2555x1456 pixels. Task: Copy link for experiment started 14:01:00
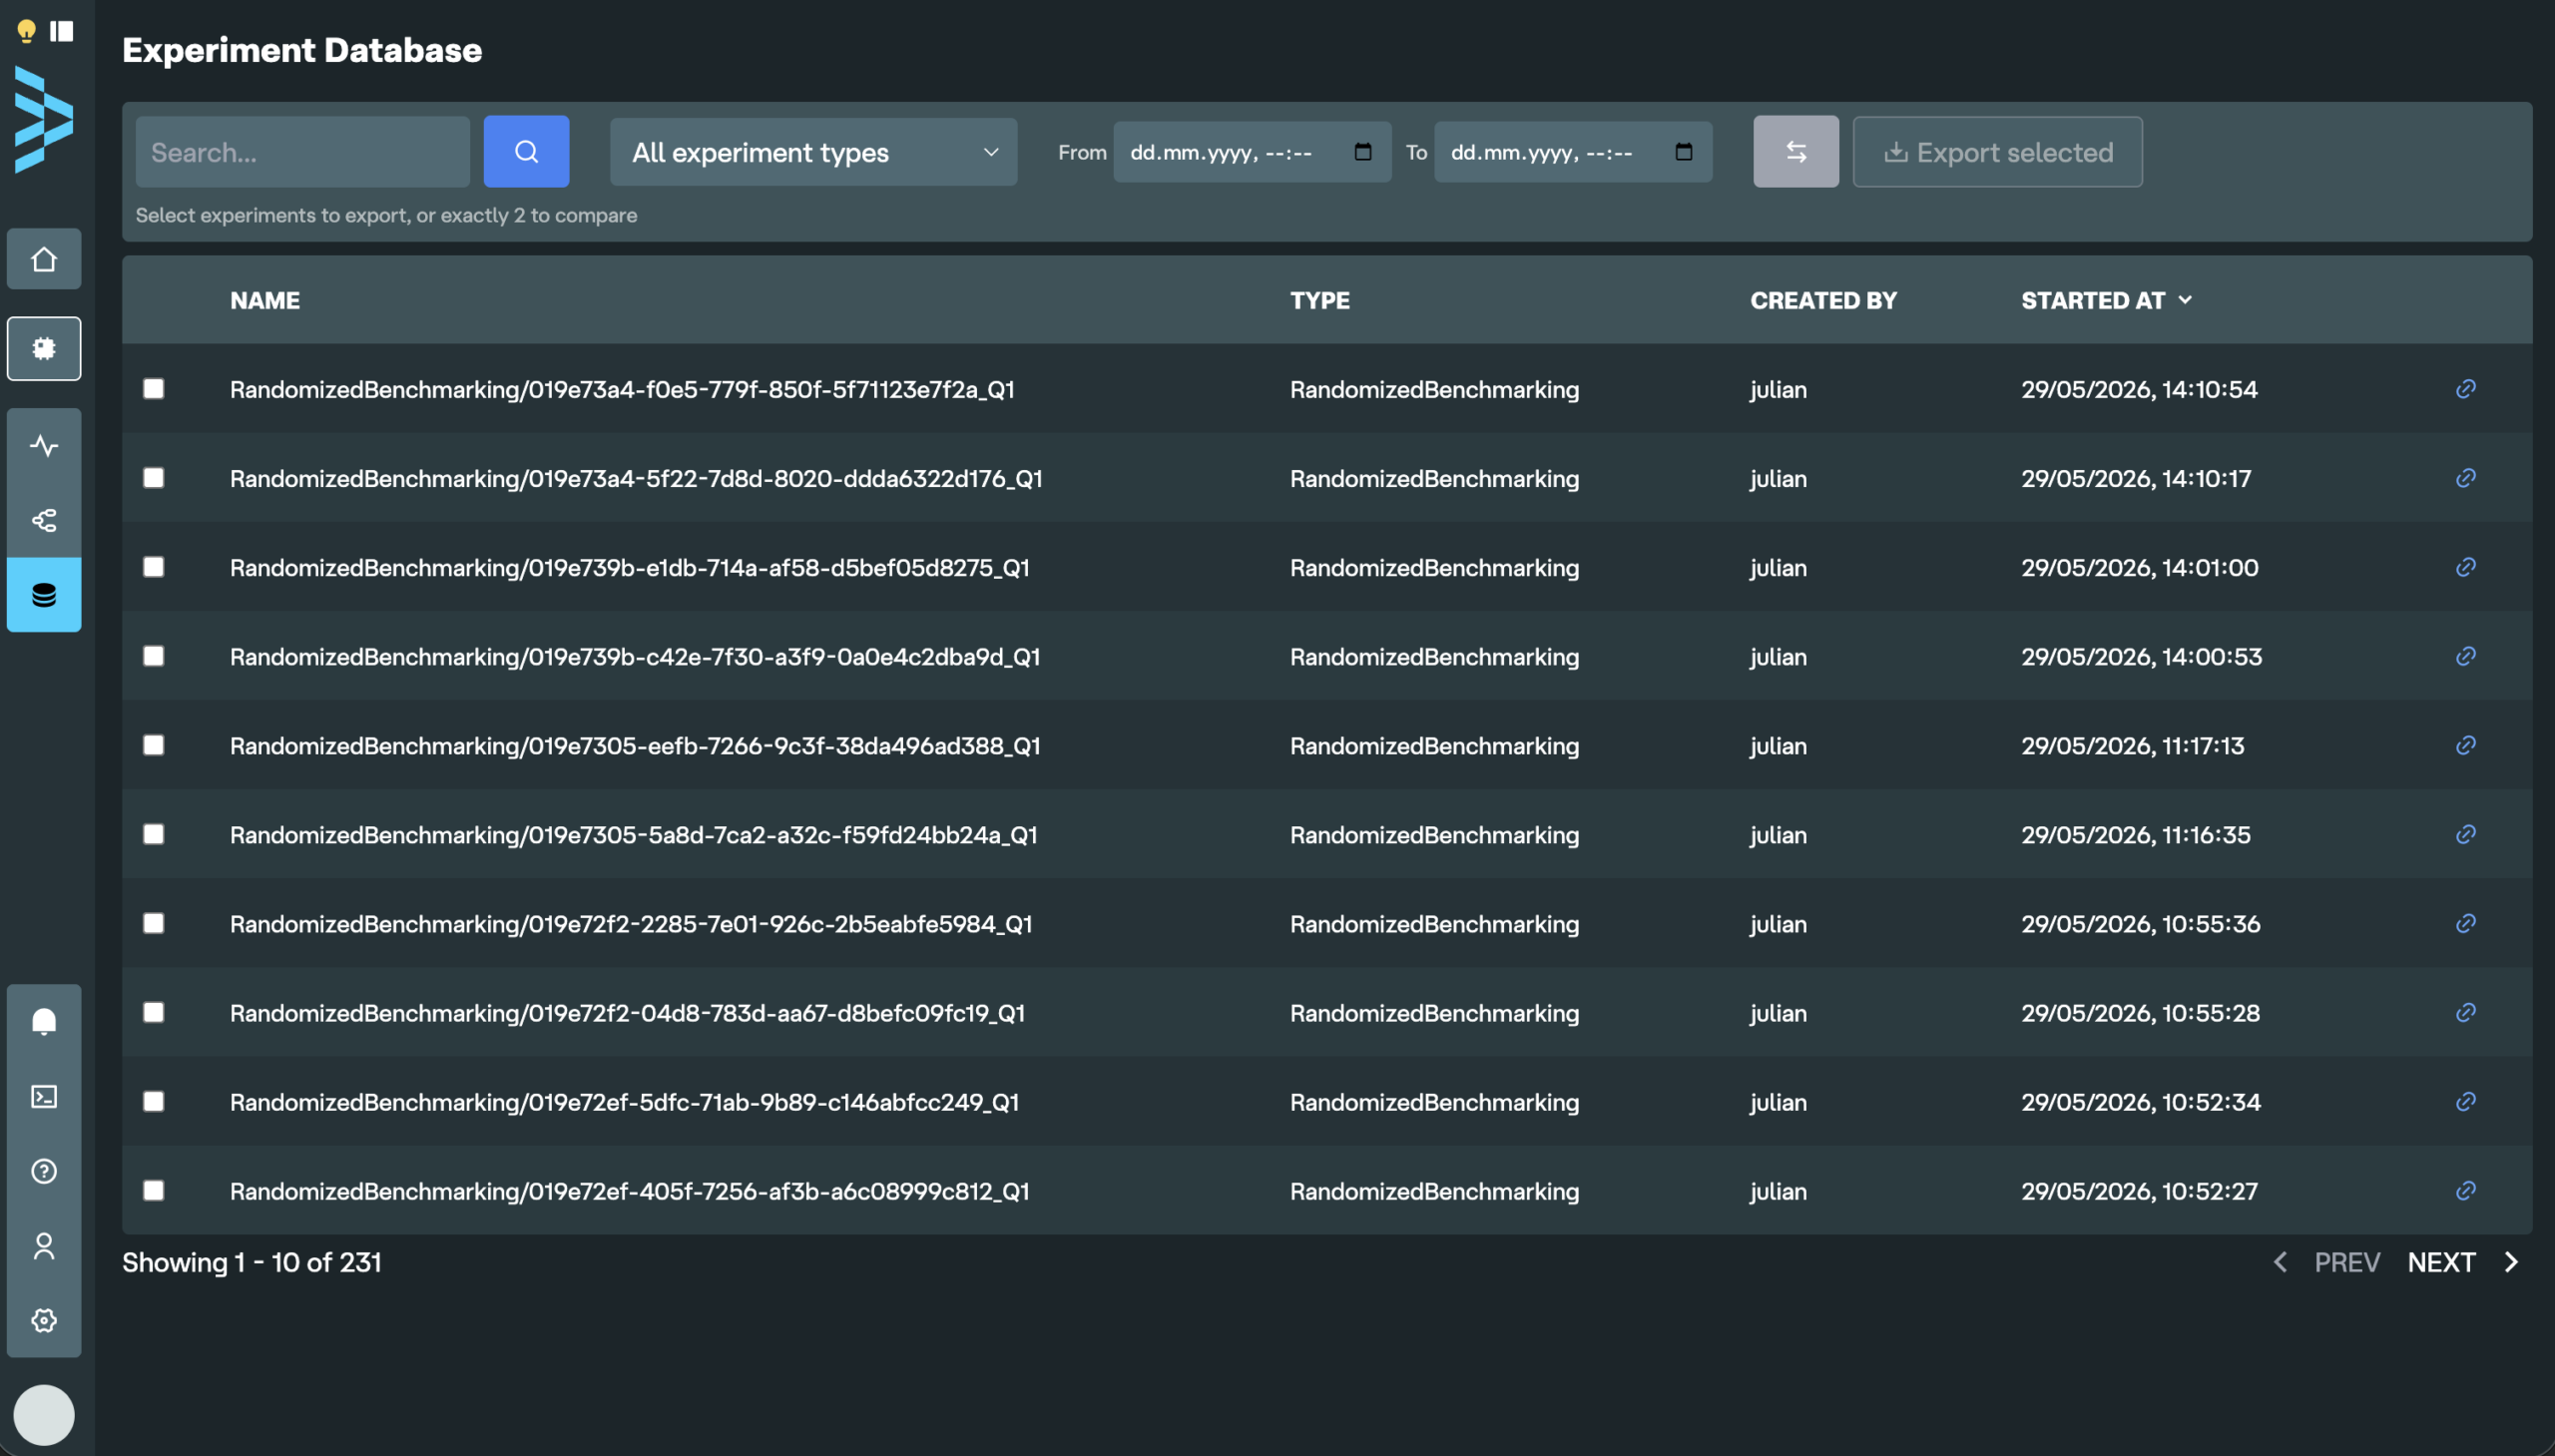coord(2466,567)
